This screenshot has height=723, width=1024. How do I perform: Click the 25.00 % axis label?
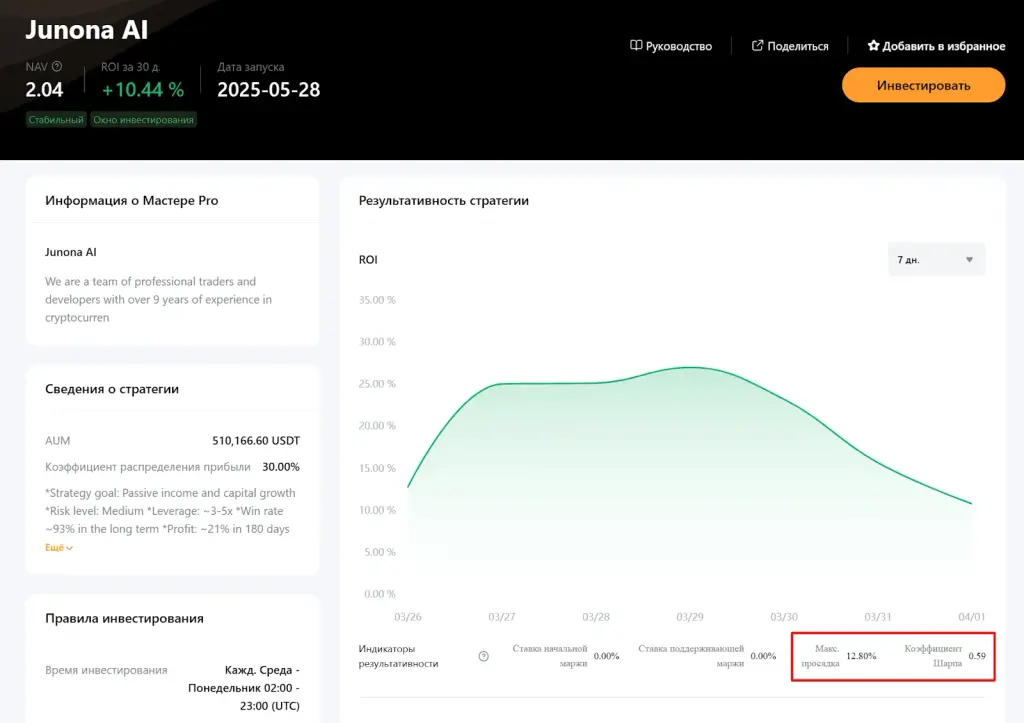click(377, 384)
